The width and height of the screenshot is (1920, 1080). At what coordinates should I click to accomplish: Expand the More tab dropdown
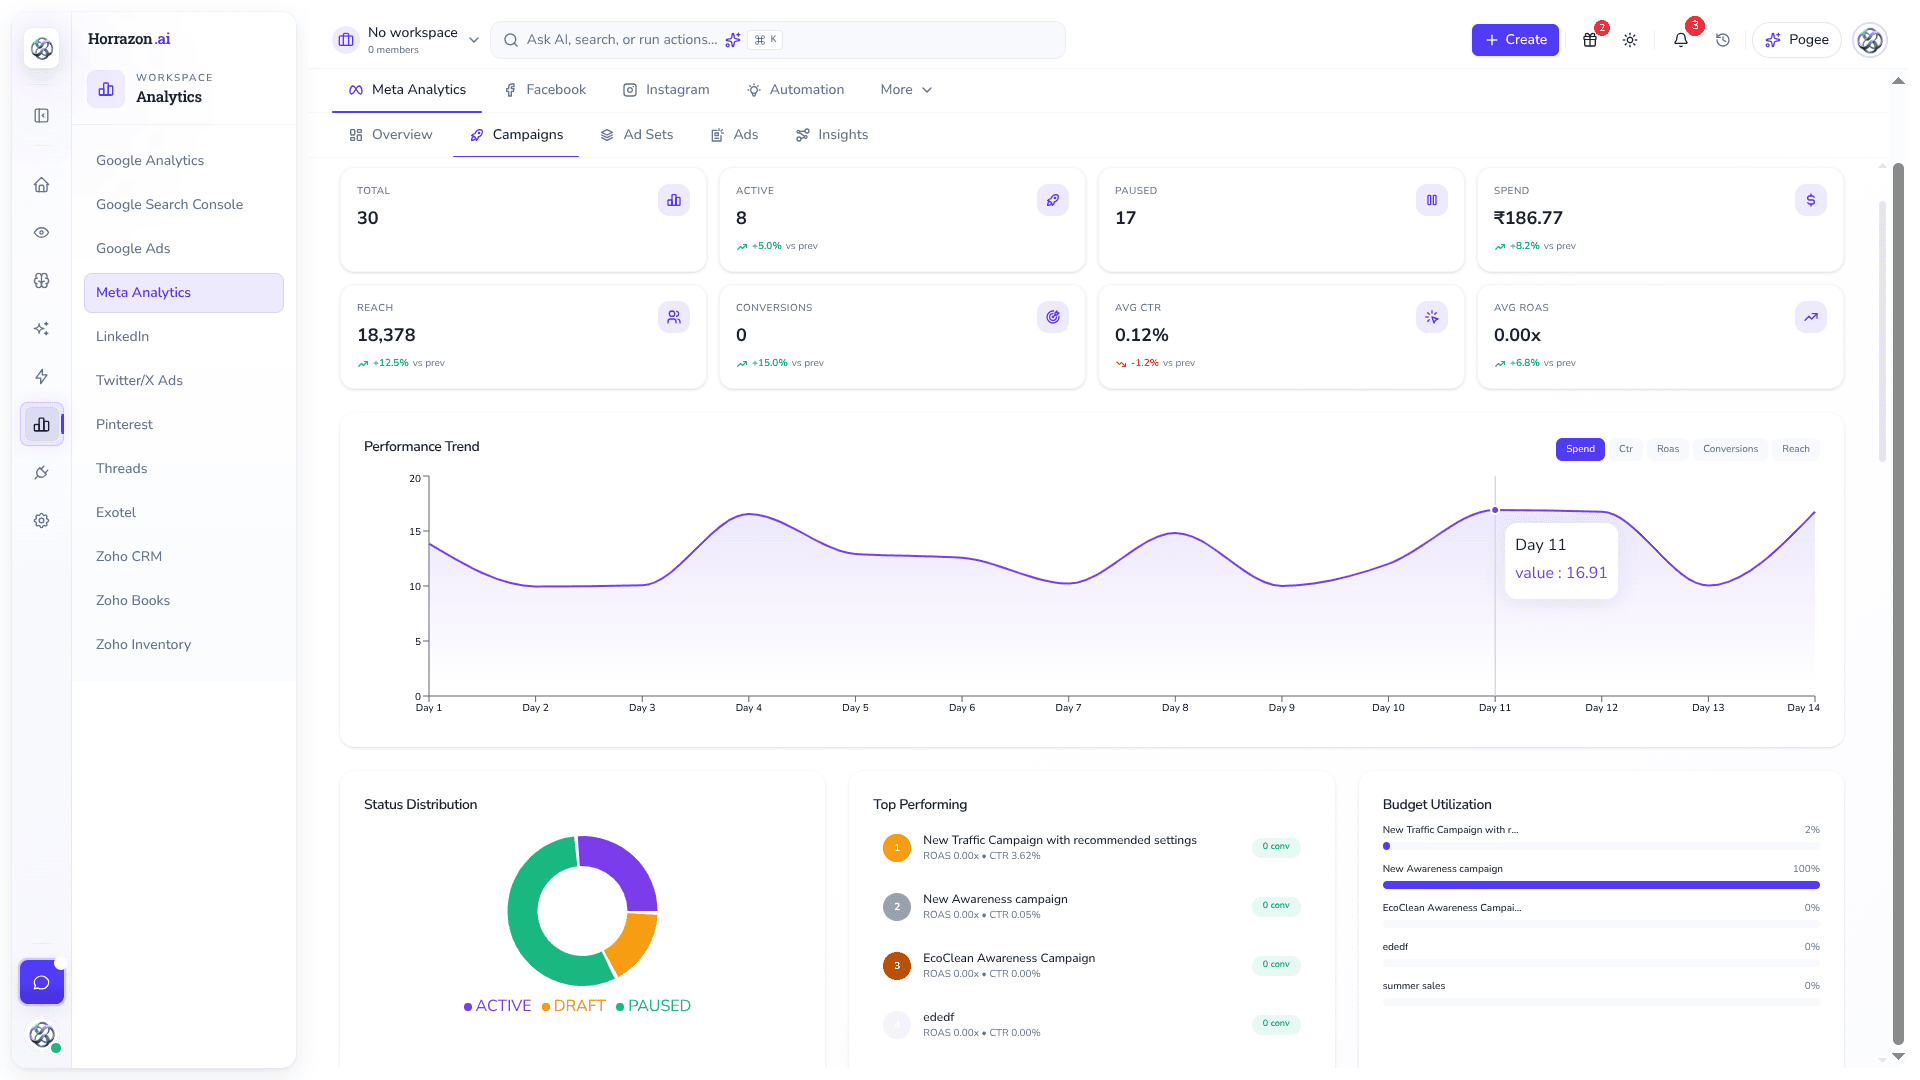click(906, 90)
